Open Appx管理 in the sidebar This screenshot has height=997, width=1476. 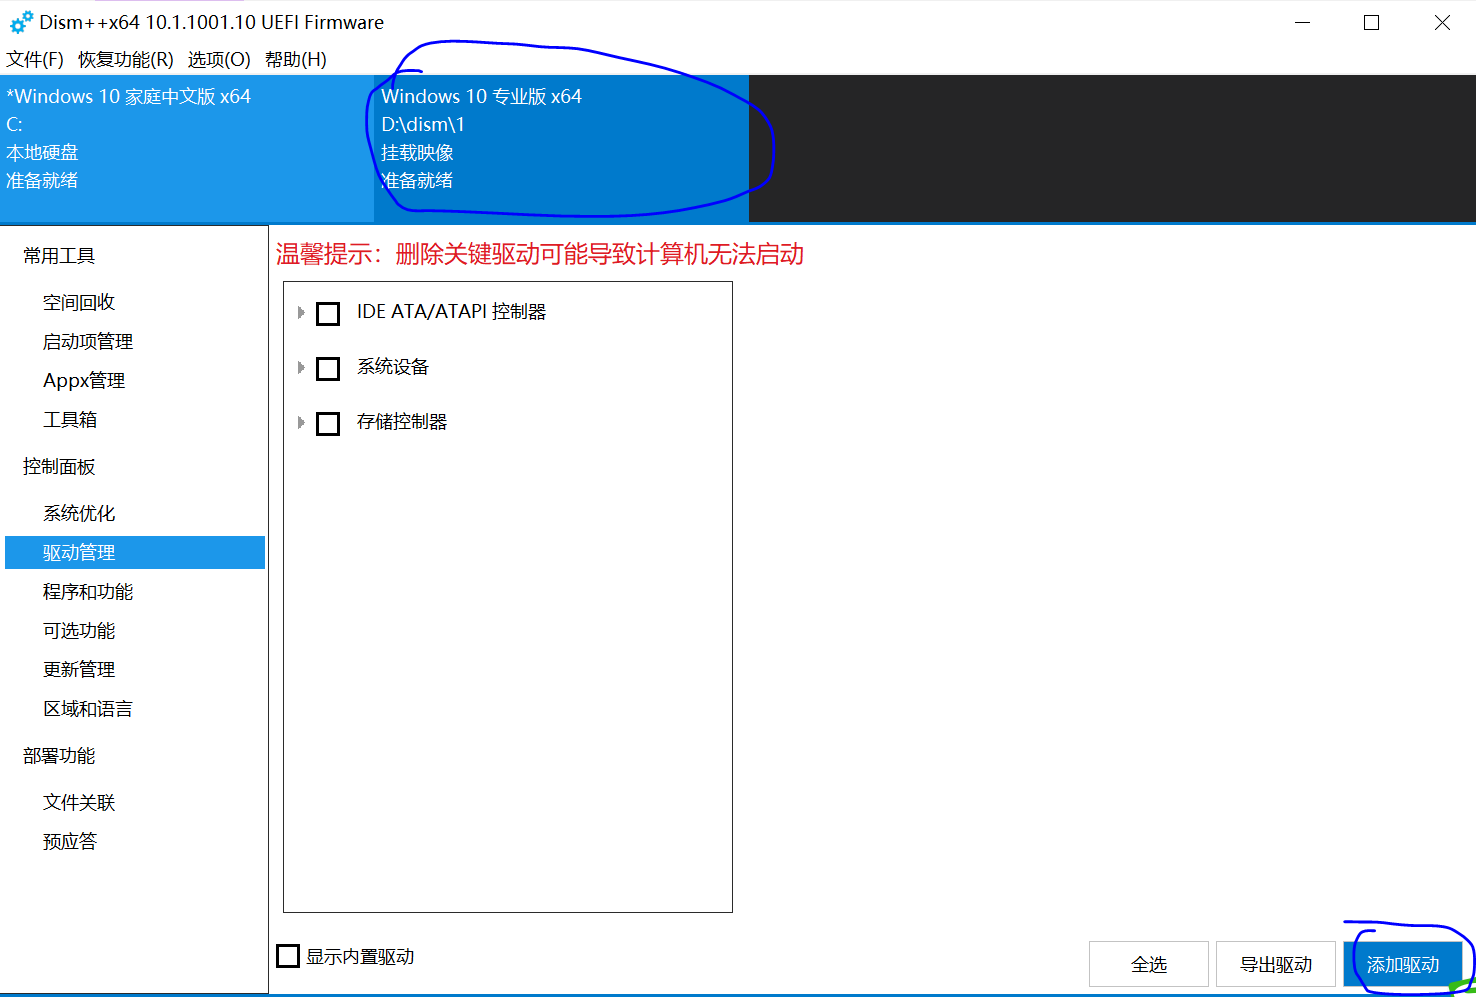point(135,380)
